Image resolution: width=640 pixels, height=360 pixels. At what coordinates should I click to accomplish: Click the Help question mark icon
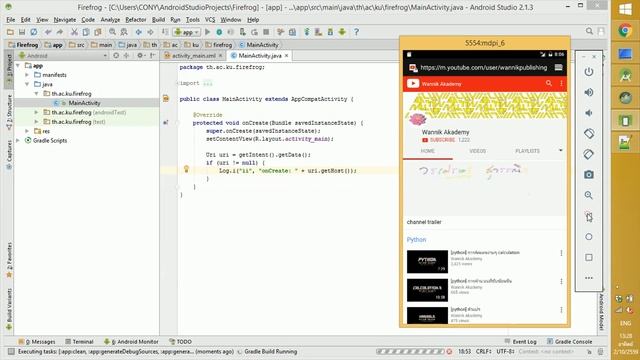tap(356, 32)
